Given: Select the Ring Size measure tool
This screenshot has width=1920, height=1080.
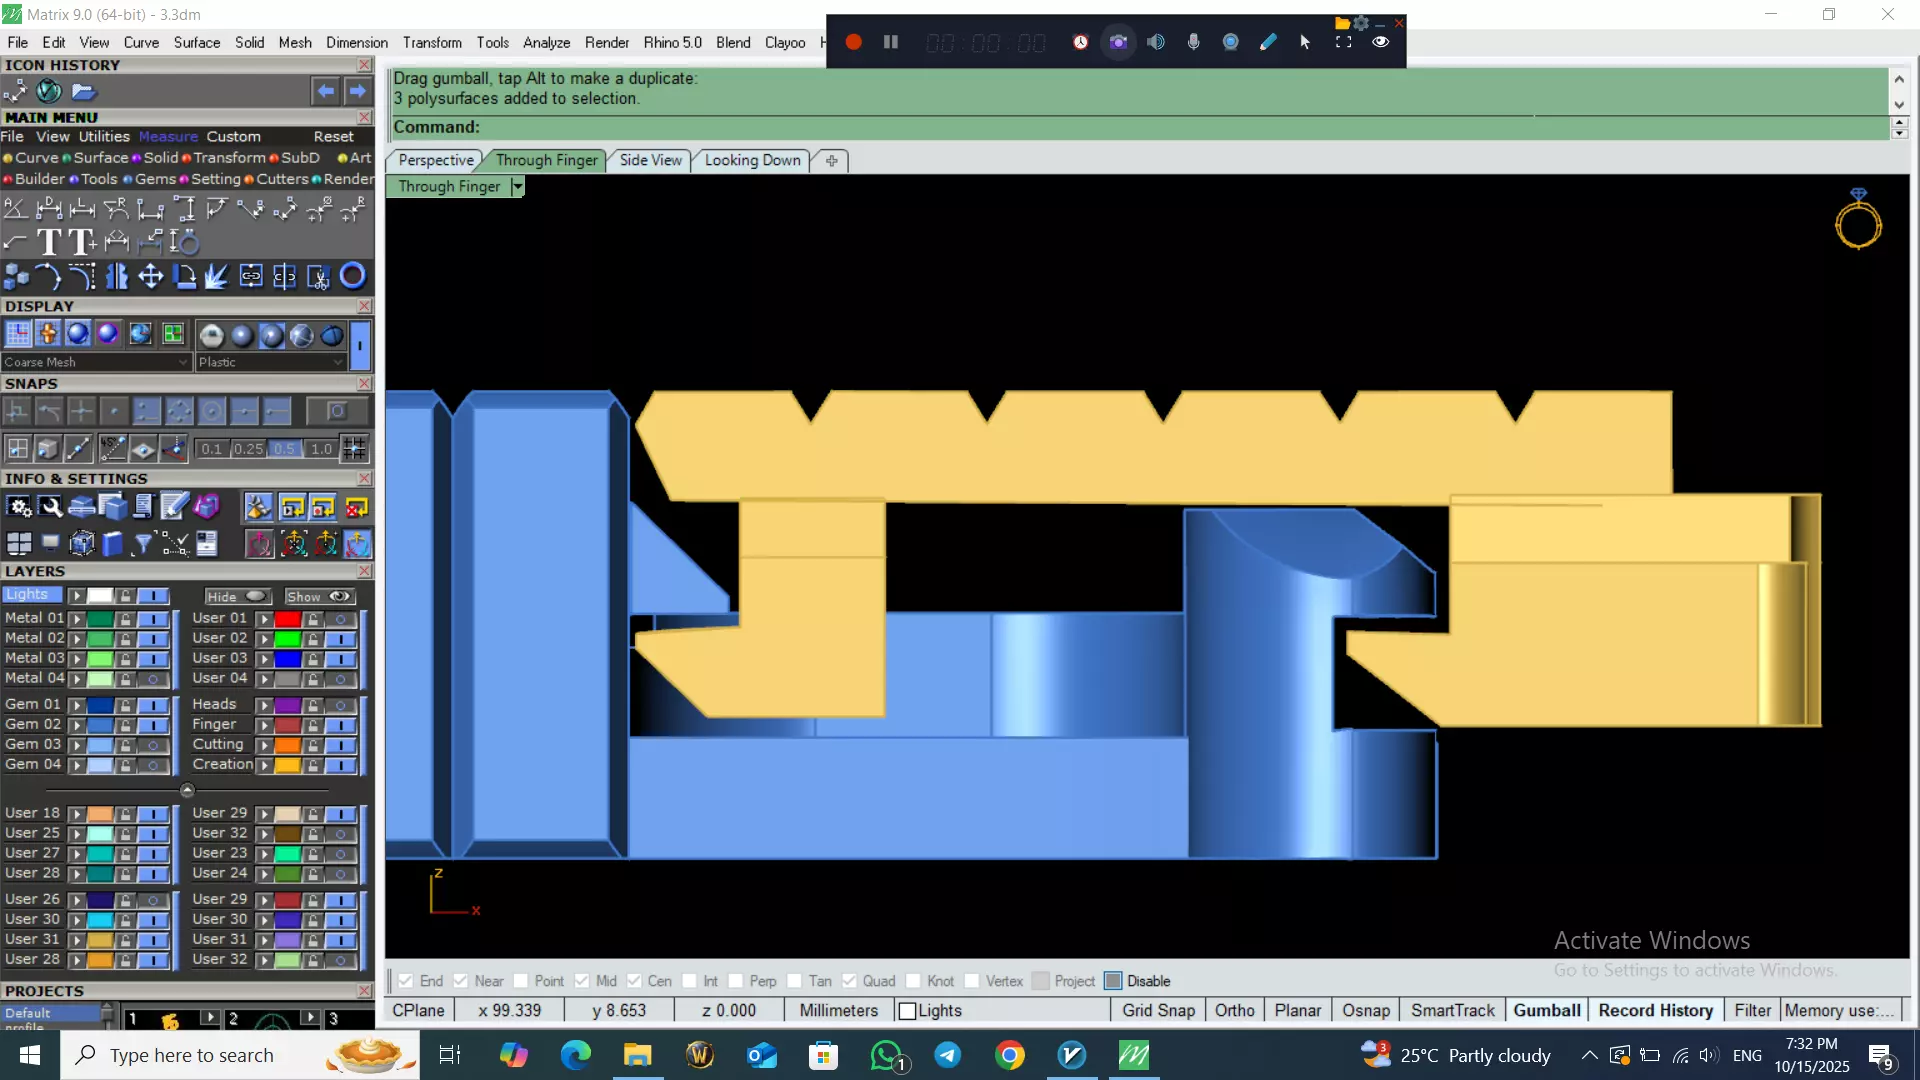Looking at the screenshot, I should click(185, 242).
